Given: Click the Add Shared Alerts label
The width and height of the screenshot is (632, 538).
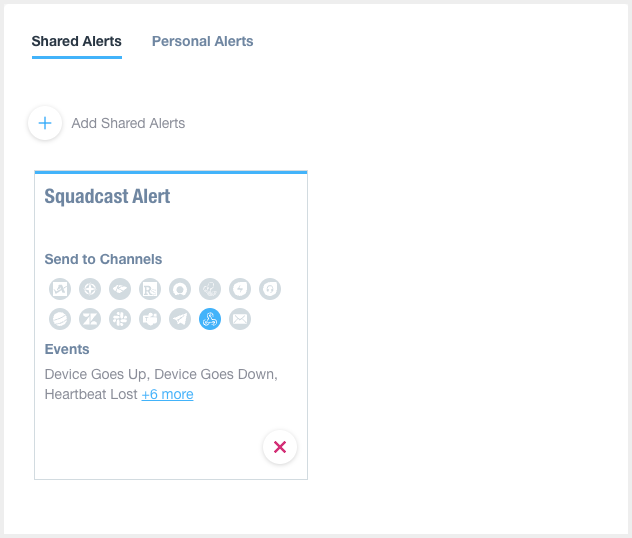Looking at the screenshot, I should (128, 123).
